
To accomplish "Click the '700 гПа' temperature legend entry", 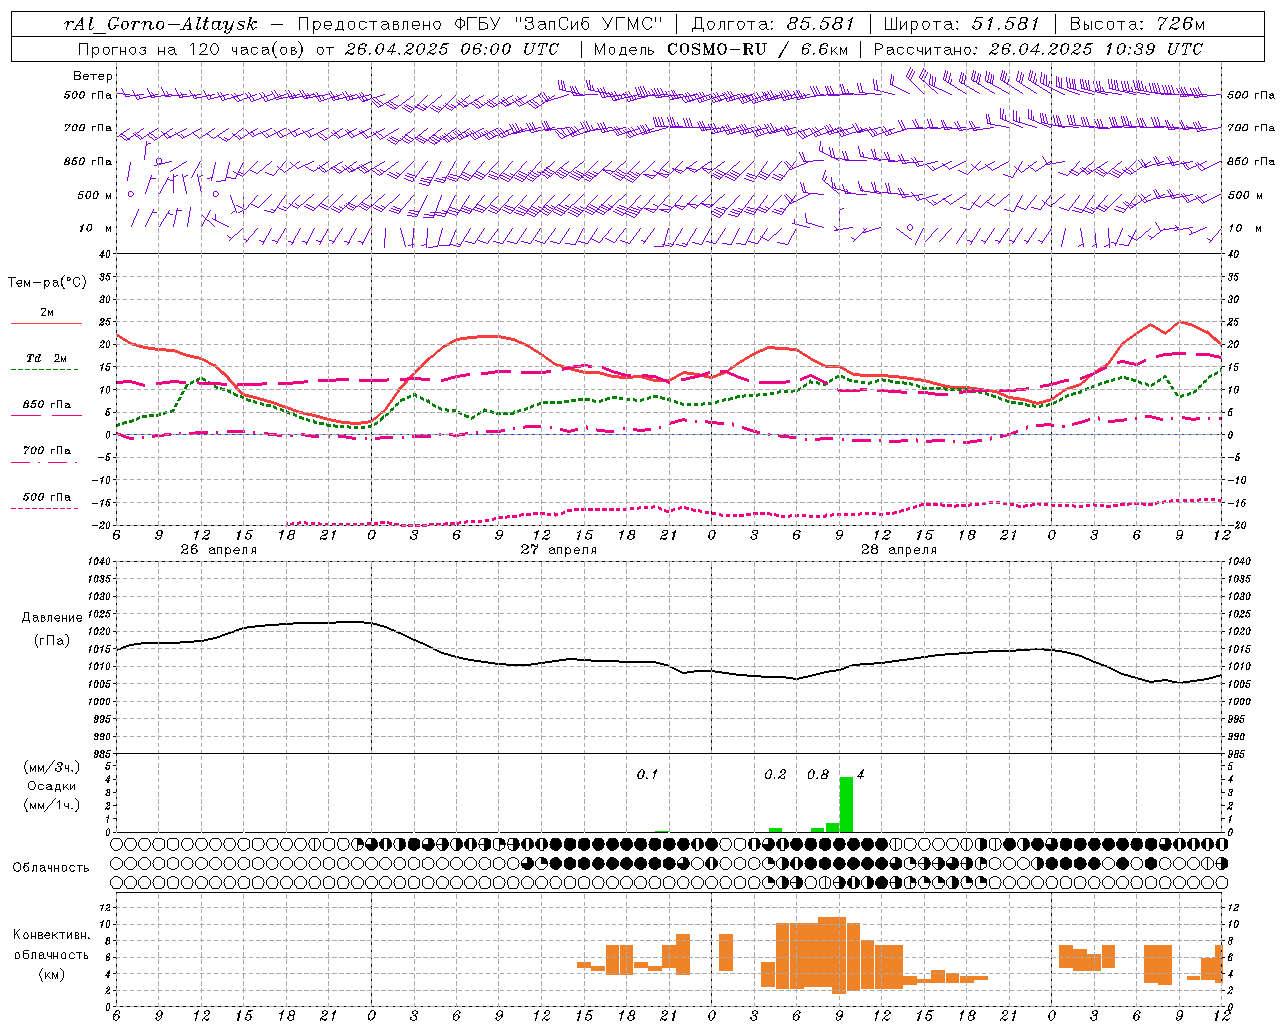I will point(47,451).
